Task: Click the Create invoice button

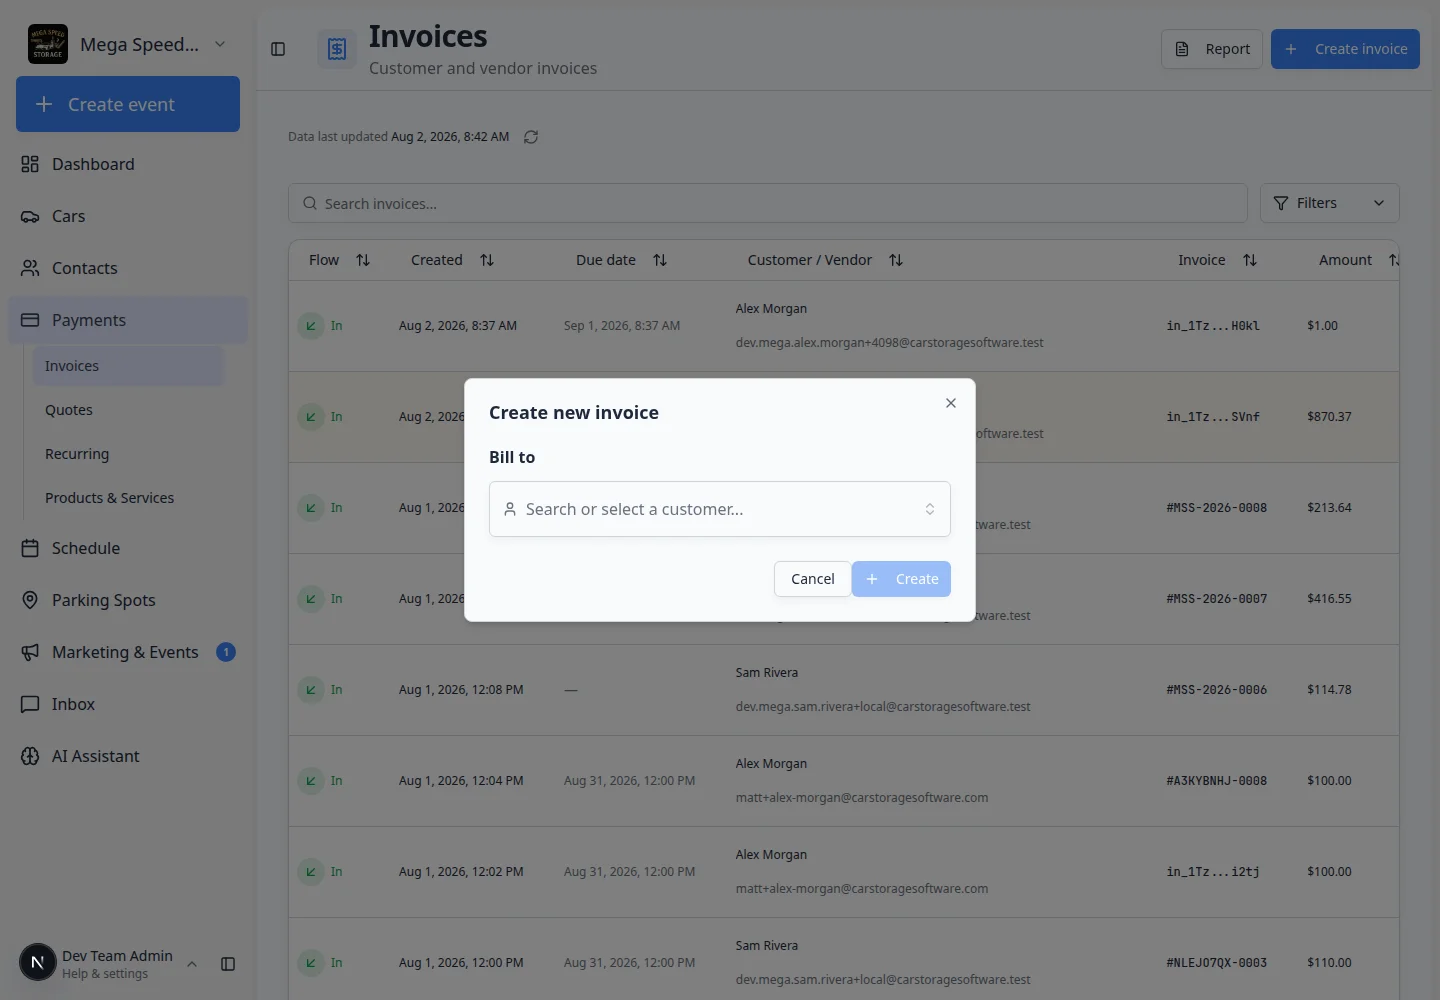Action: pos(1345,49)
